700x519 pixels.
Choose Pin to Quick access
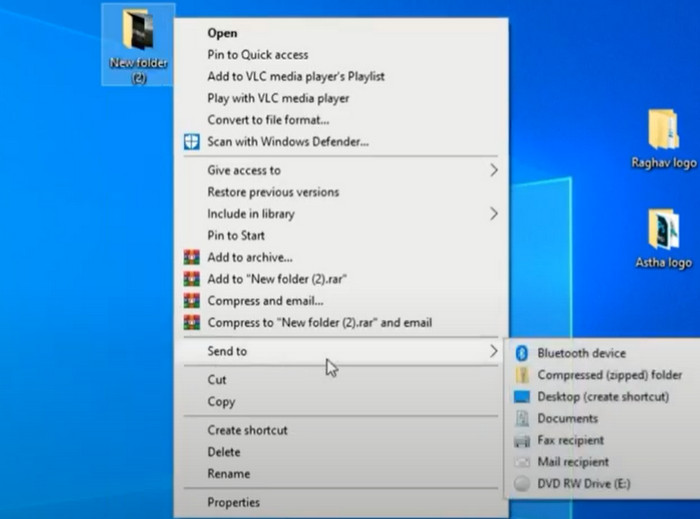(x=341, y=55)
